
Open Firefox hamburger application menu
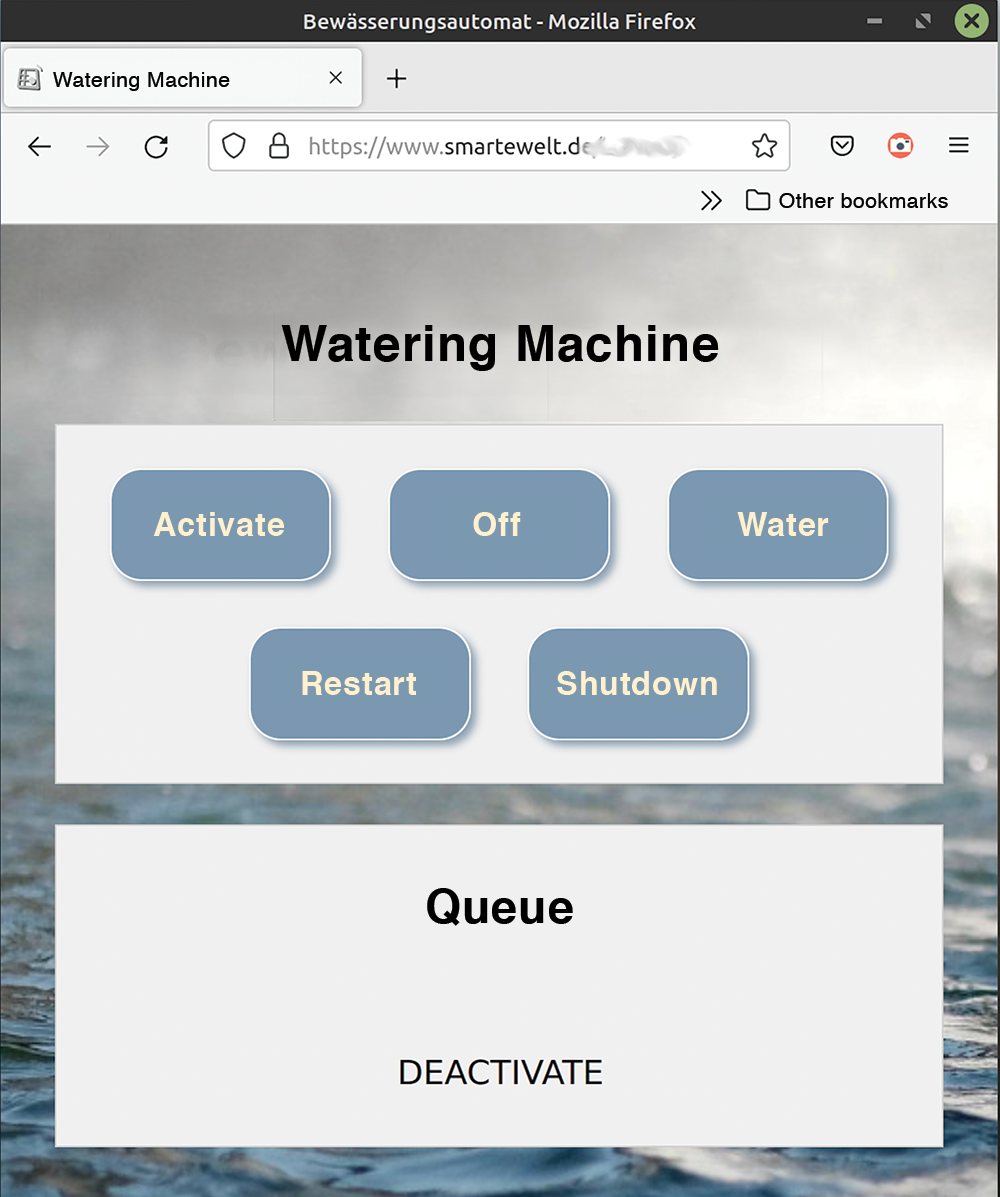pos(959,145)
